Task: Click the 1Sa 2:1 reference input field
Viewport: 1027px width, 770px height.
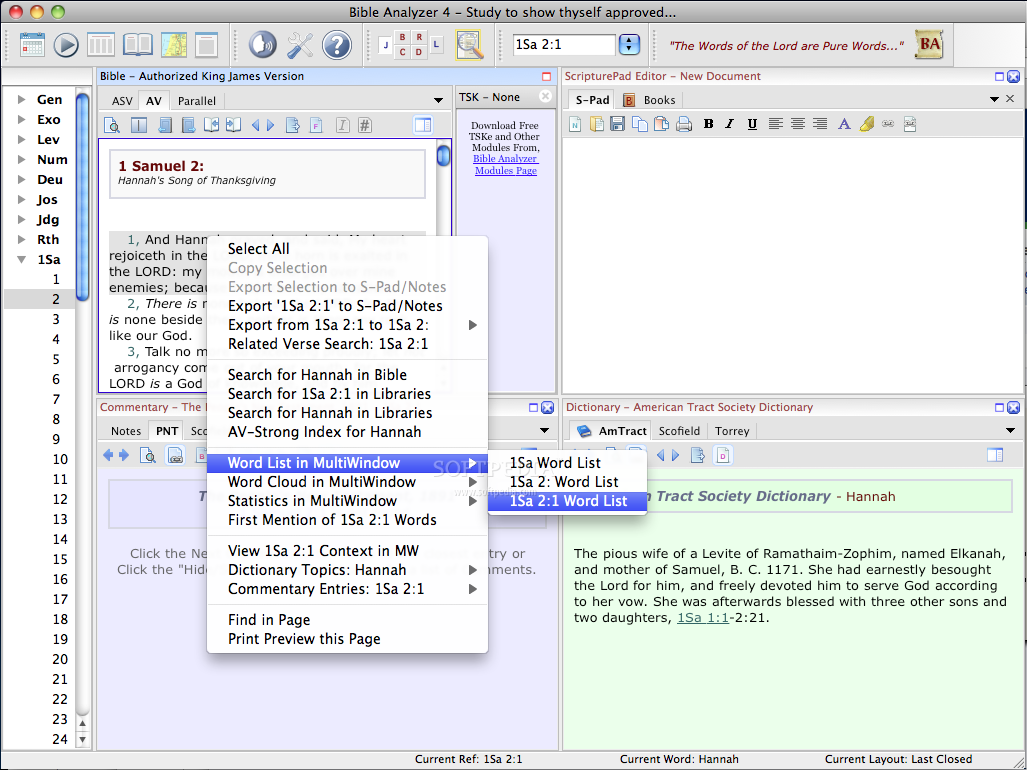Action: (564, 45)
